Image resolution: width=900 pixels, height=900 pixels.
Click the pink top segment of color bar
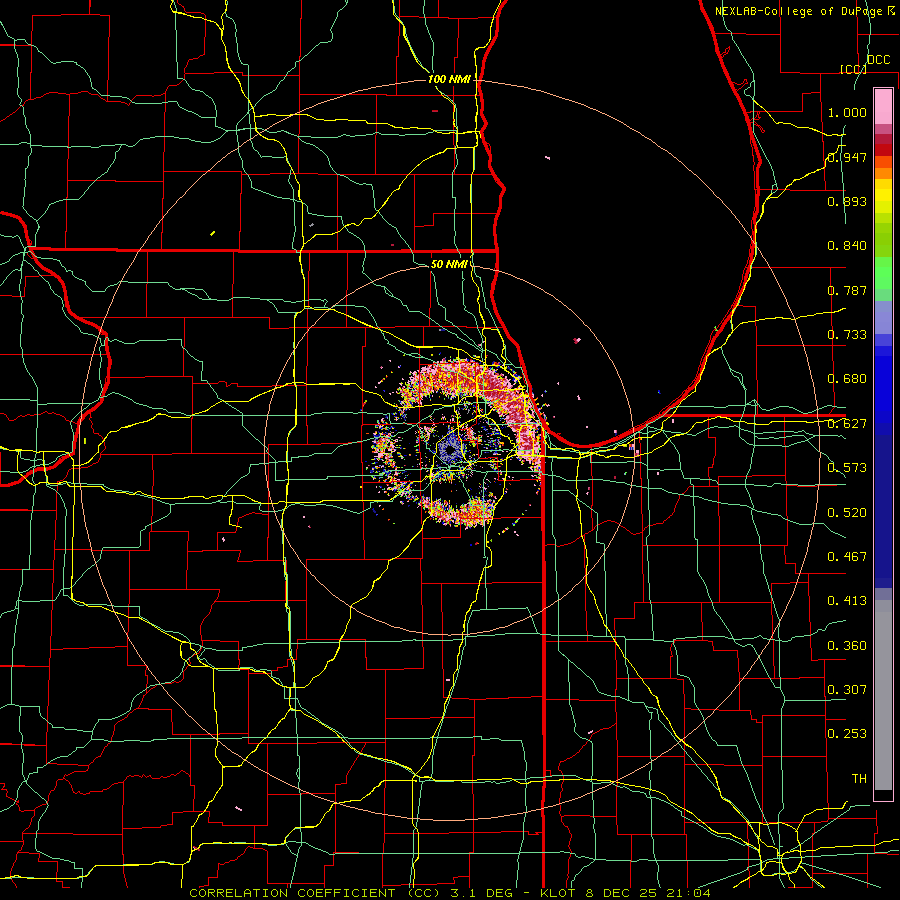click(883, 106)
